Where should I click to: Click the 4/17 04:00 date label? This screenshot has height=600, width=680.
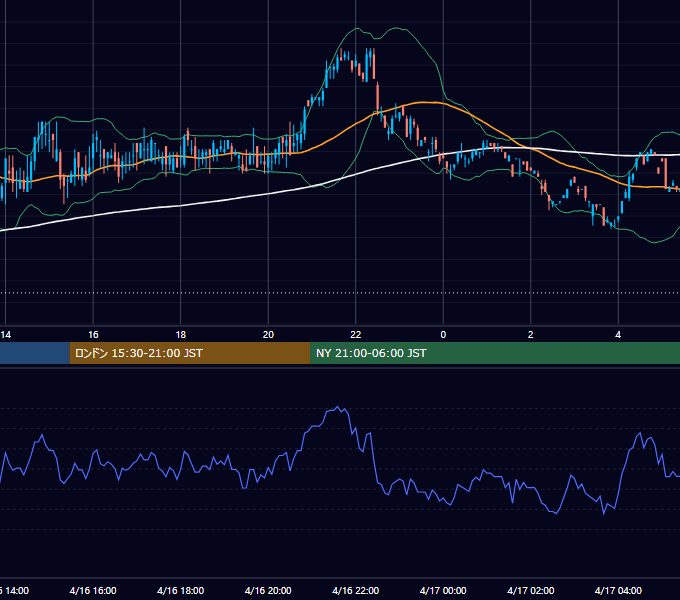(x=618, y=590)
